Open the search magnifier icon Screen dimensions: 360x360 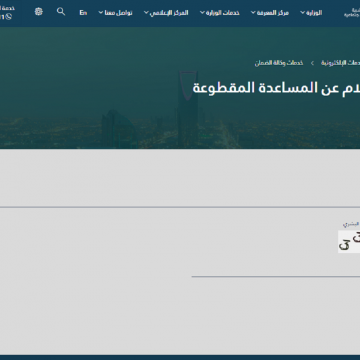click(x=61, y=12)
